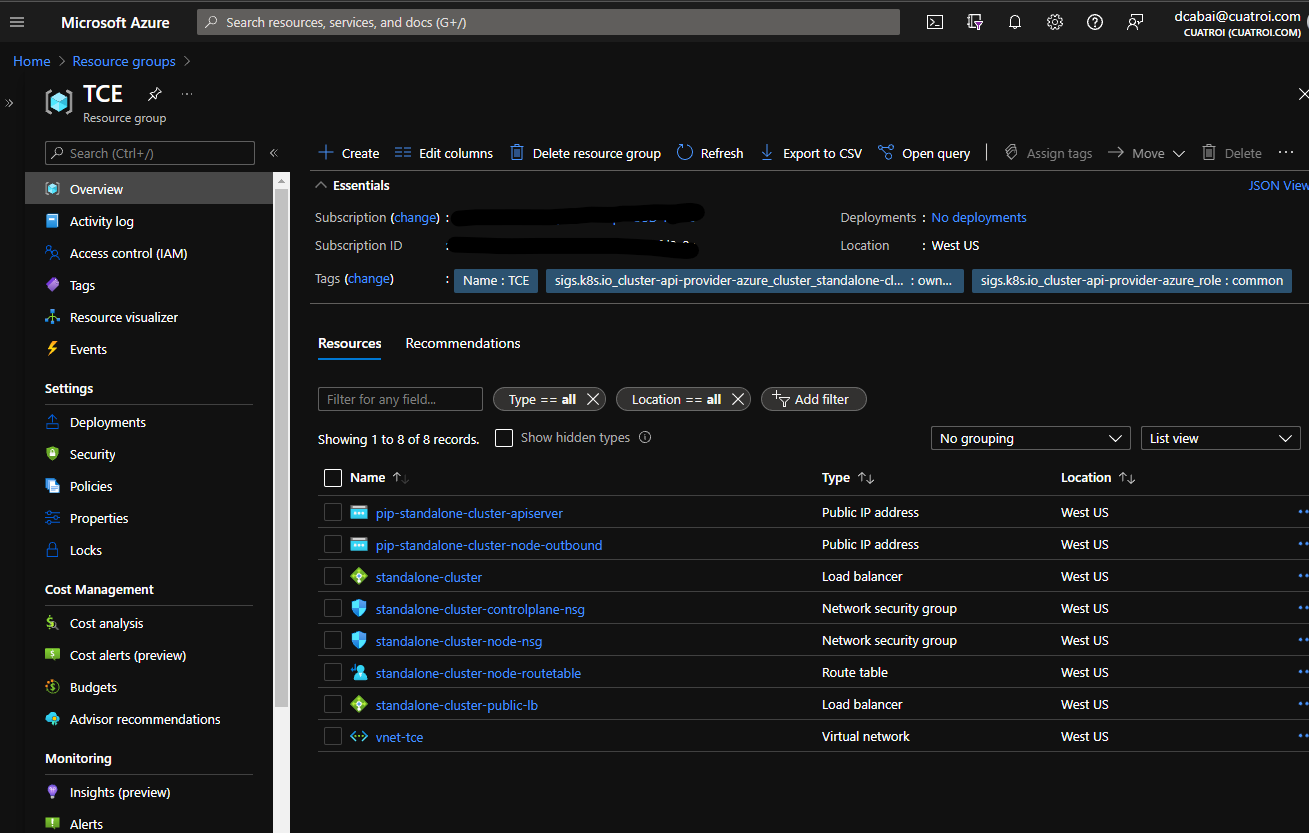Focus the global search resources box

tap(548, 22)
